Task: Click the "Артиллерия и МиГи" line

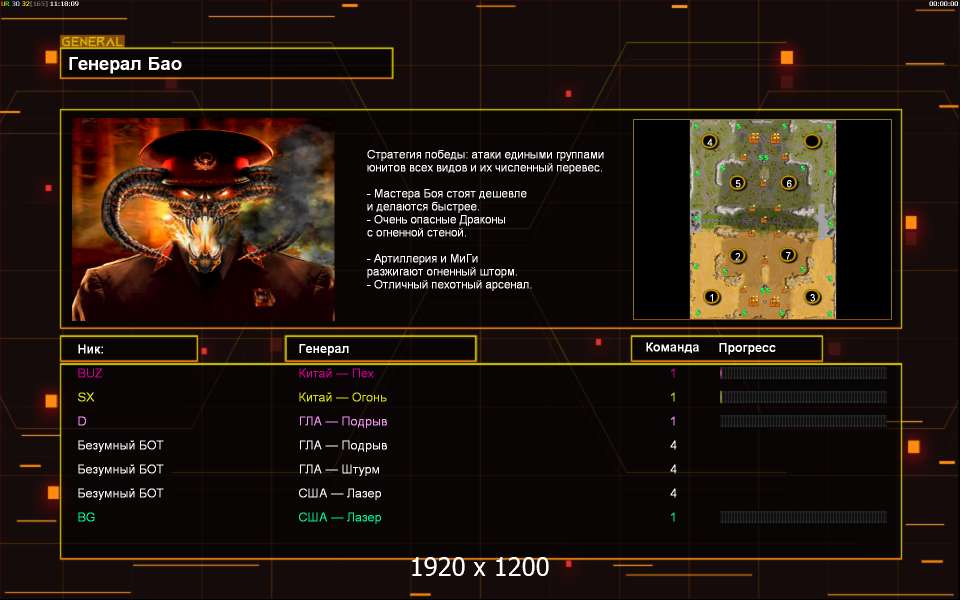Action: point(422,258)
